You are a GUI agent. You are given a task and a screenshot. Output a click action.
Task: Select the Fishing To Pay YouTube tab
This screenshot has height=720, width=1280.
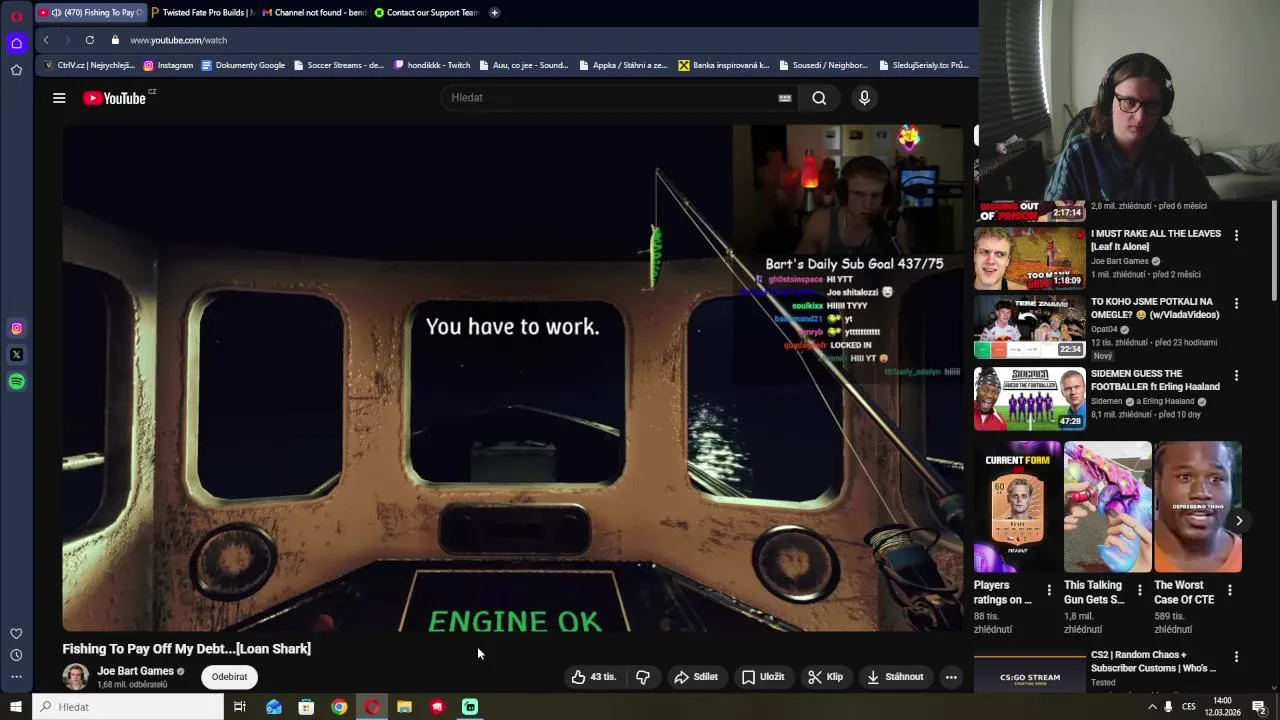90,13
